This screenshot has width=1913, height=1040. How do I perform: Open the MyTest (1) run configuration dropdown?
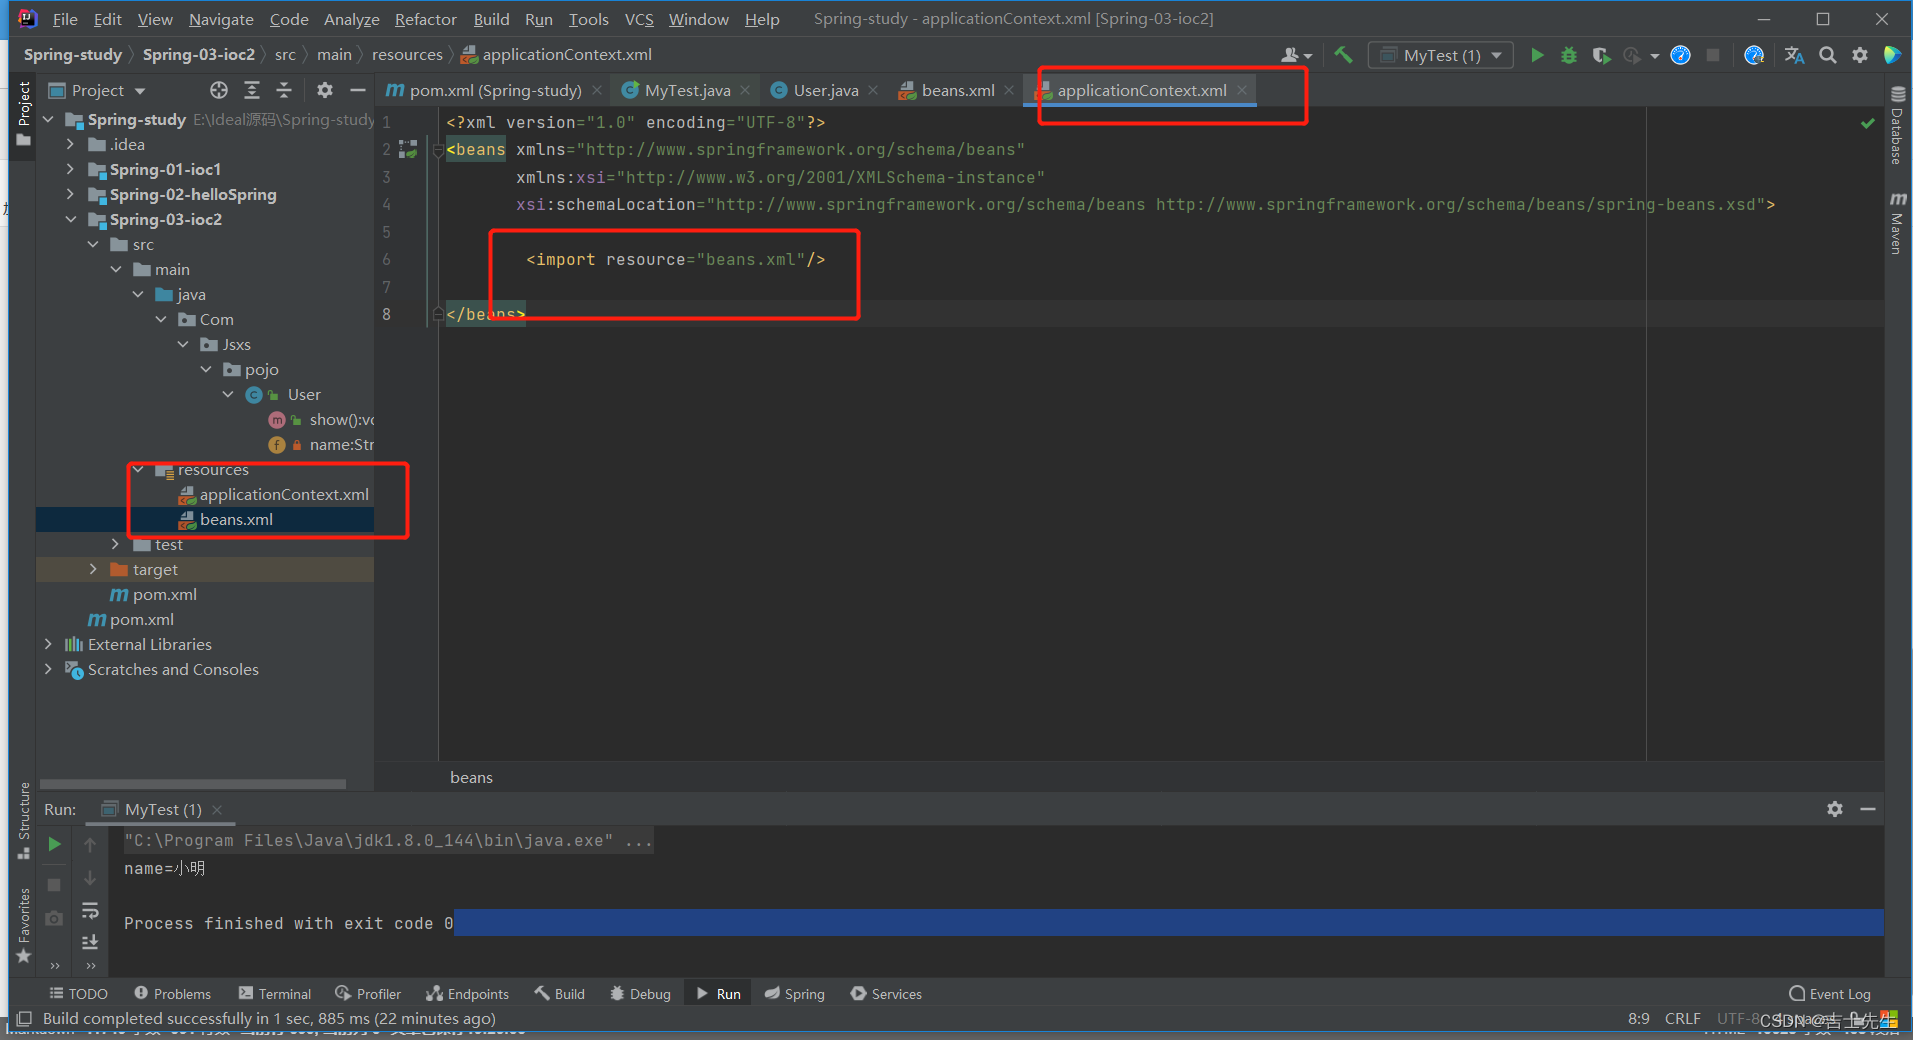tap(1441, 55)
